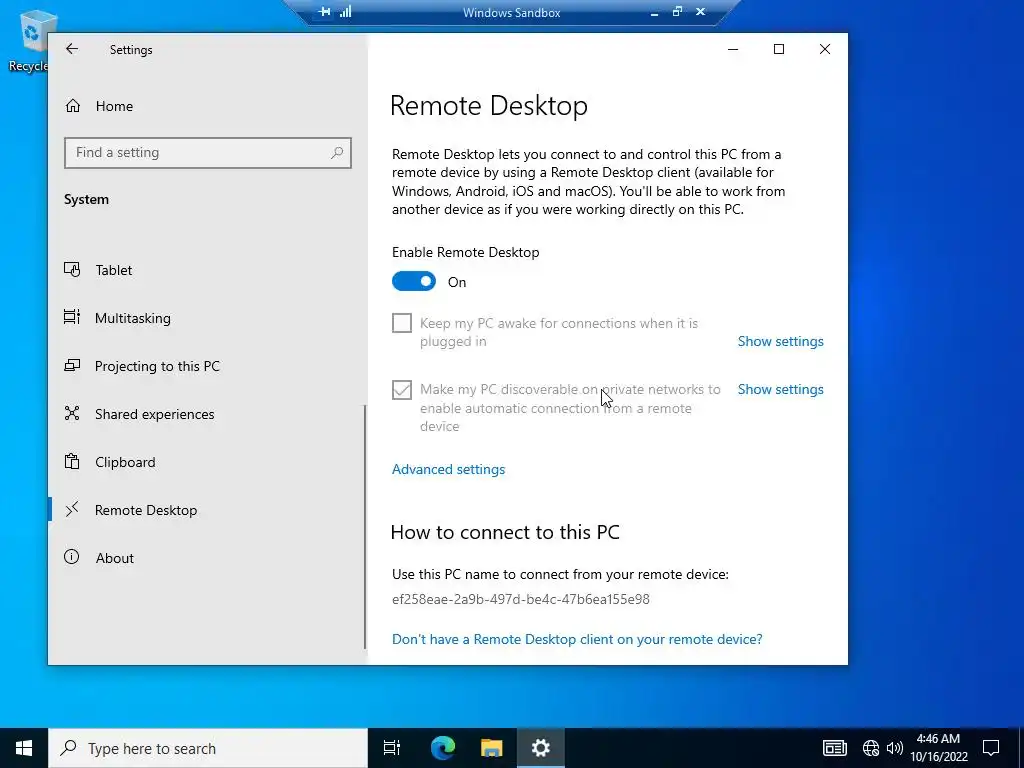Uncheck Make my PC discoverable checkbox
1024x768 pixels.
point(402,389)
